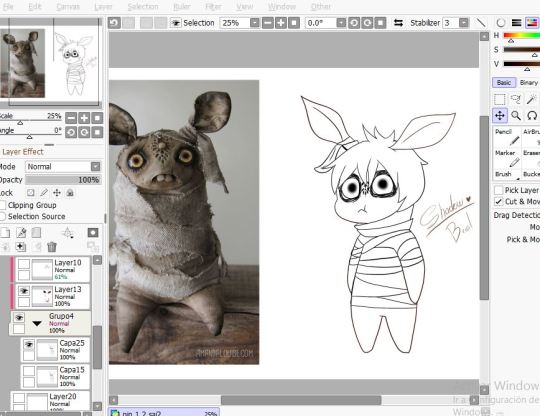Select the Magic Wand tool
This screenshot has width=540, height=416.
(531, 100)
